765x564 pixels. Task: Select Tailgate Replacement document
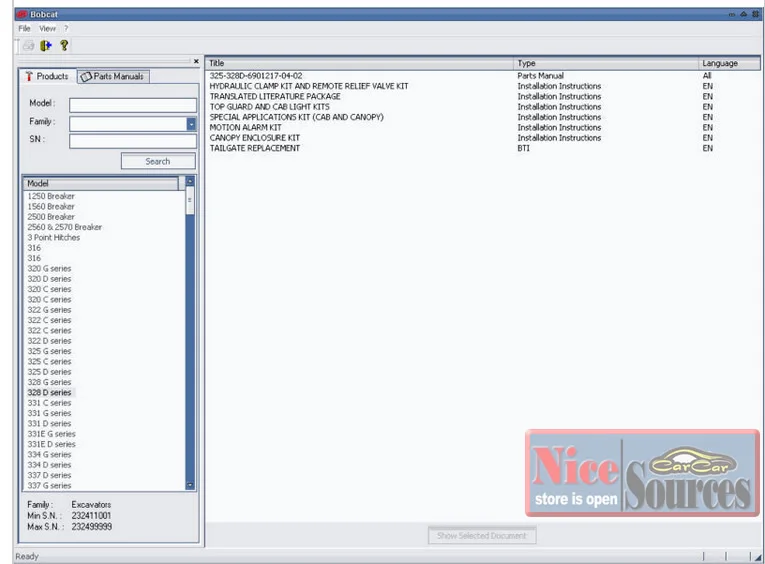(x=255, y=148)
